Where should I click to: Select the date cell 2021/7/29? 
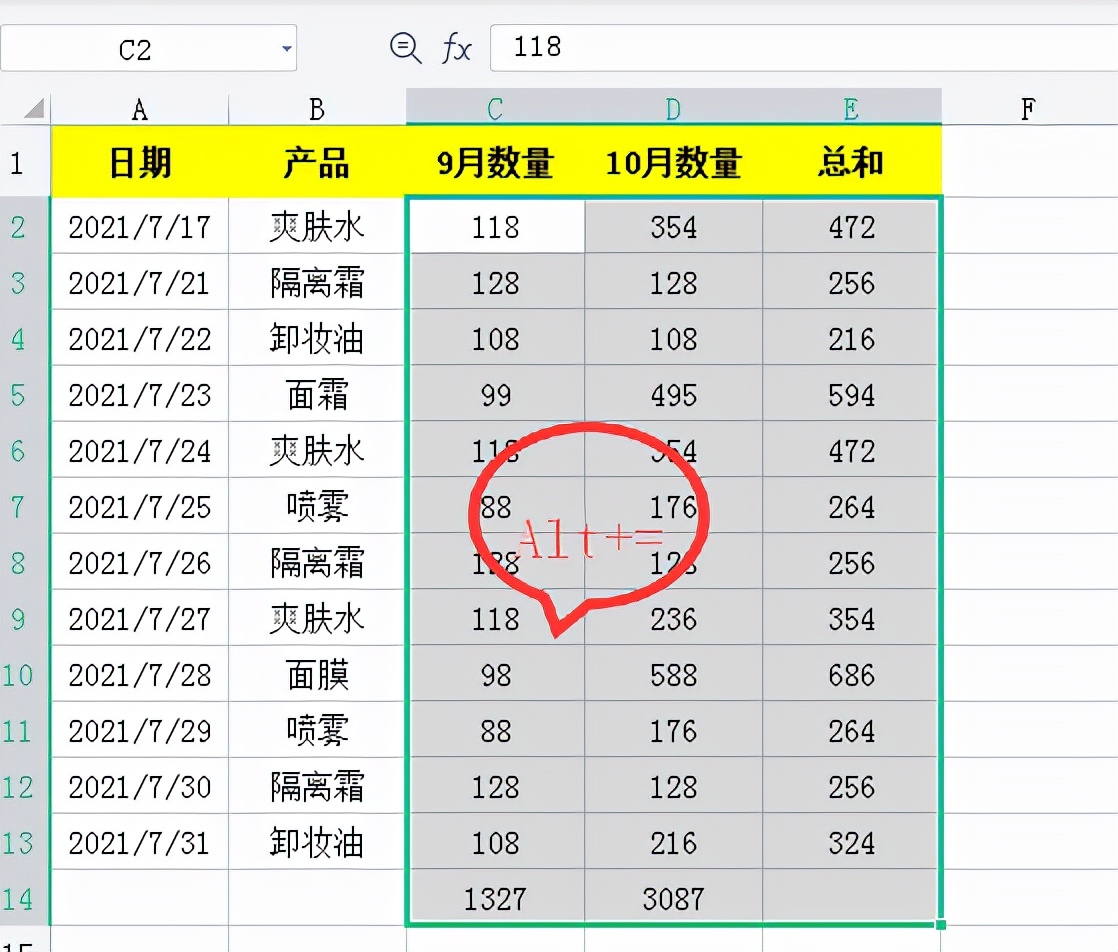(x=140, y=730)
